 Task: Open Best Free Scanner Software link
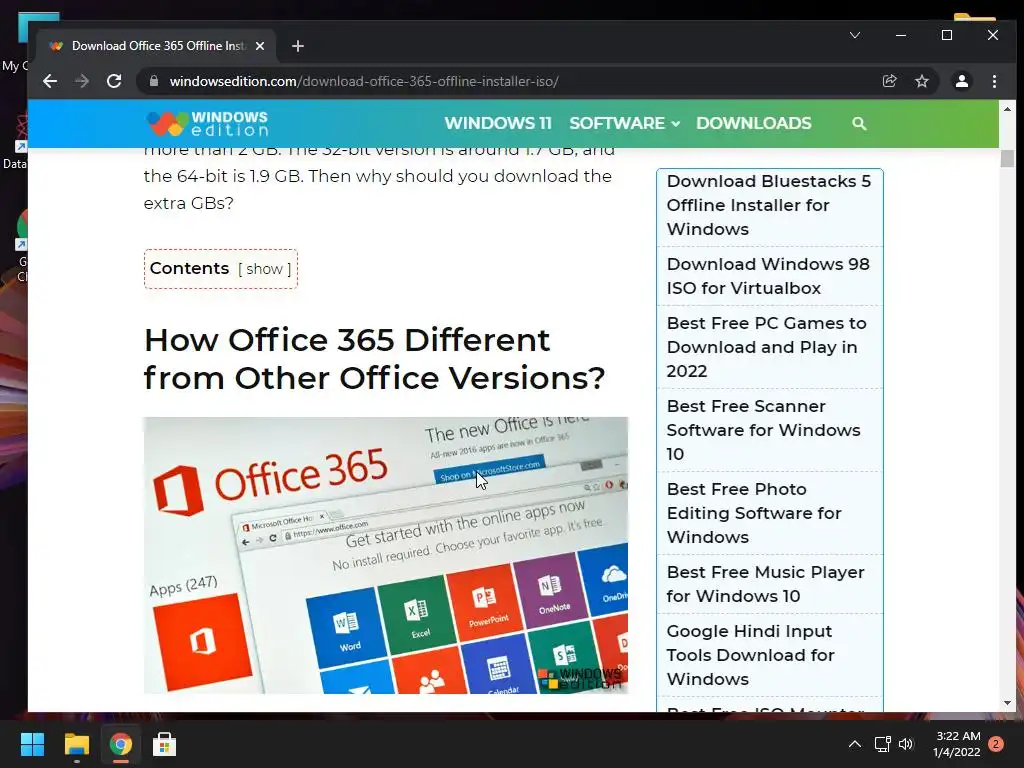(763, 430)
